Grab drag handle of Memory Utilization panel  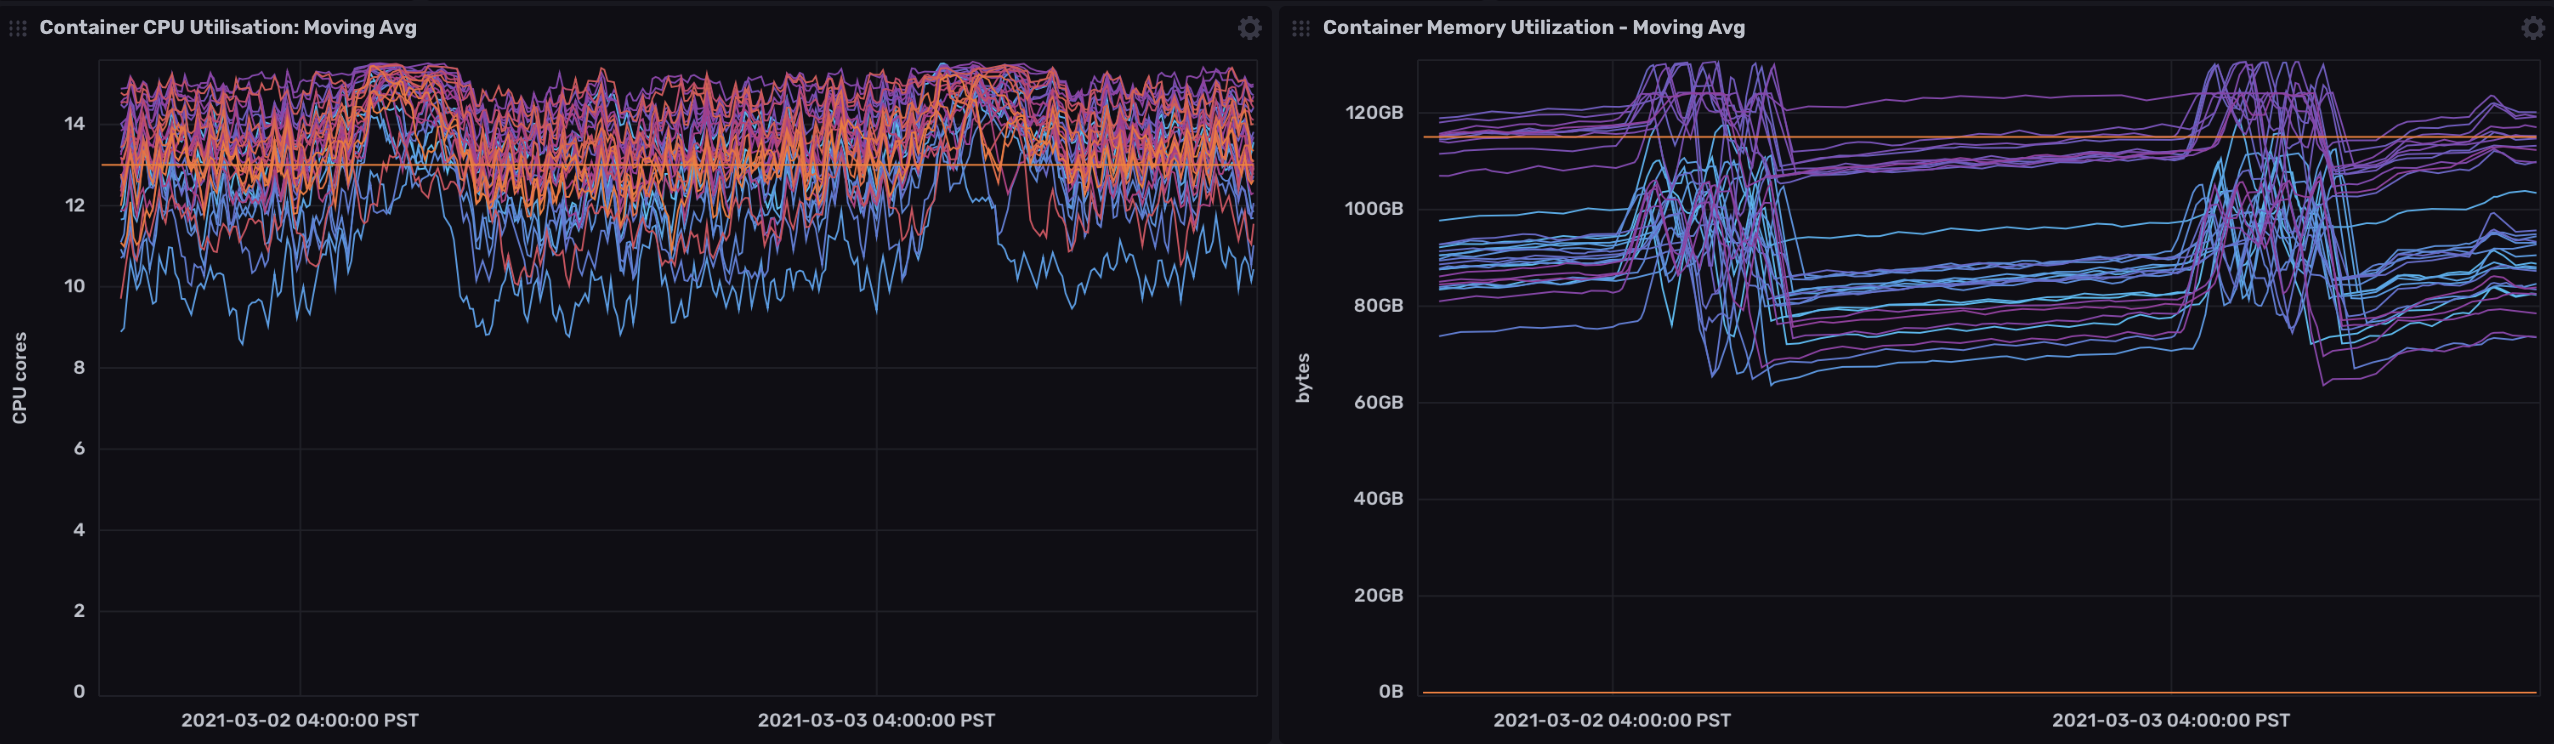click(x=1301, y=28)
